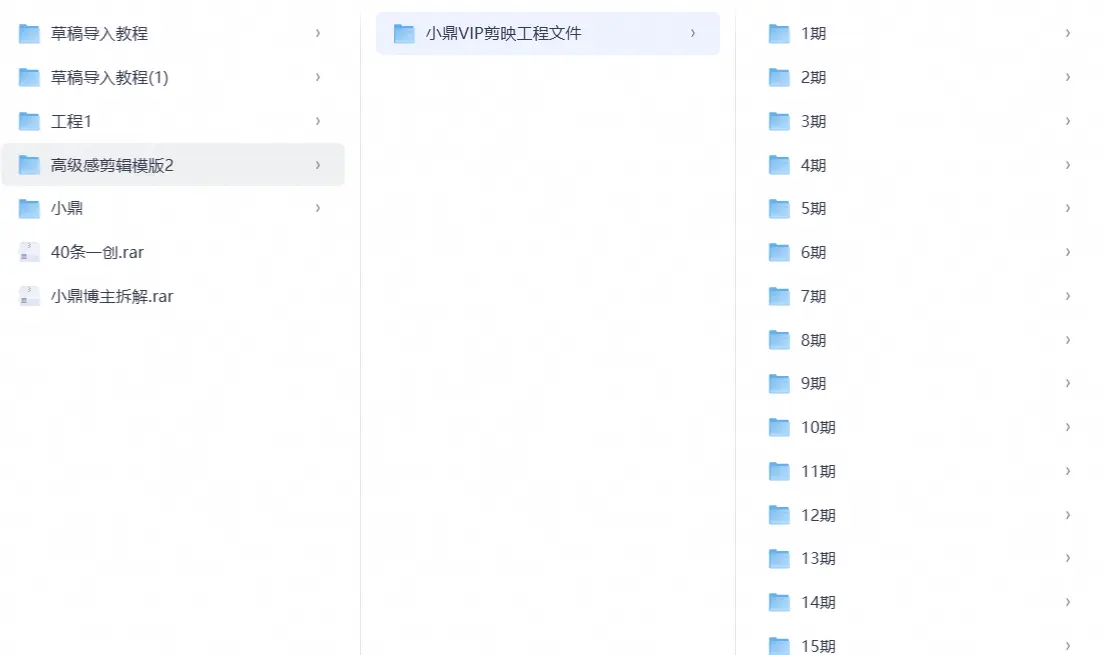Viewport: 1103px width, 655px height.
Task: Click the folder icon of 草稿导入教程
Action: [x=29, y=34]
